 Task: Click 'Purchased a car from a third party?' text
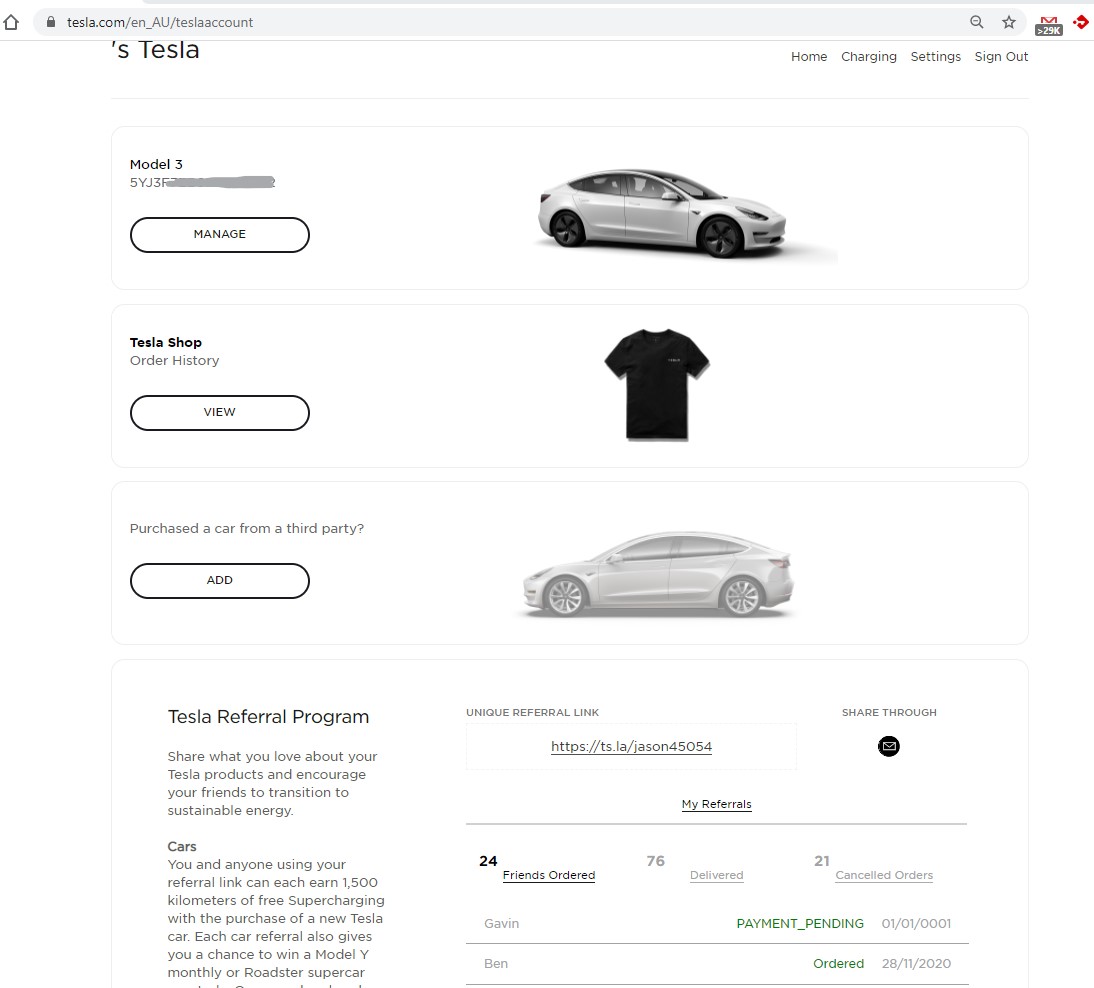tap(247, 529)
